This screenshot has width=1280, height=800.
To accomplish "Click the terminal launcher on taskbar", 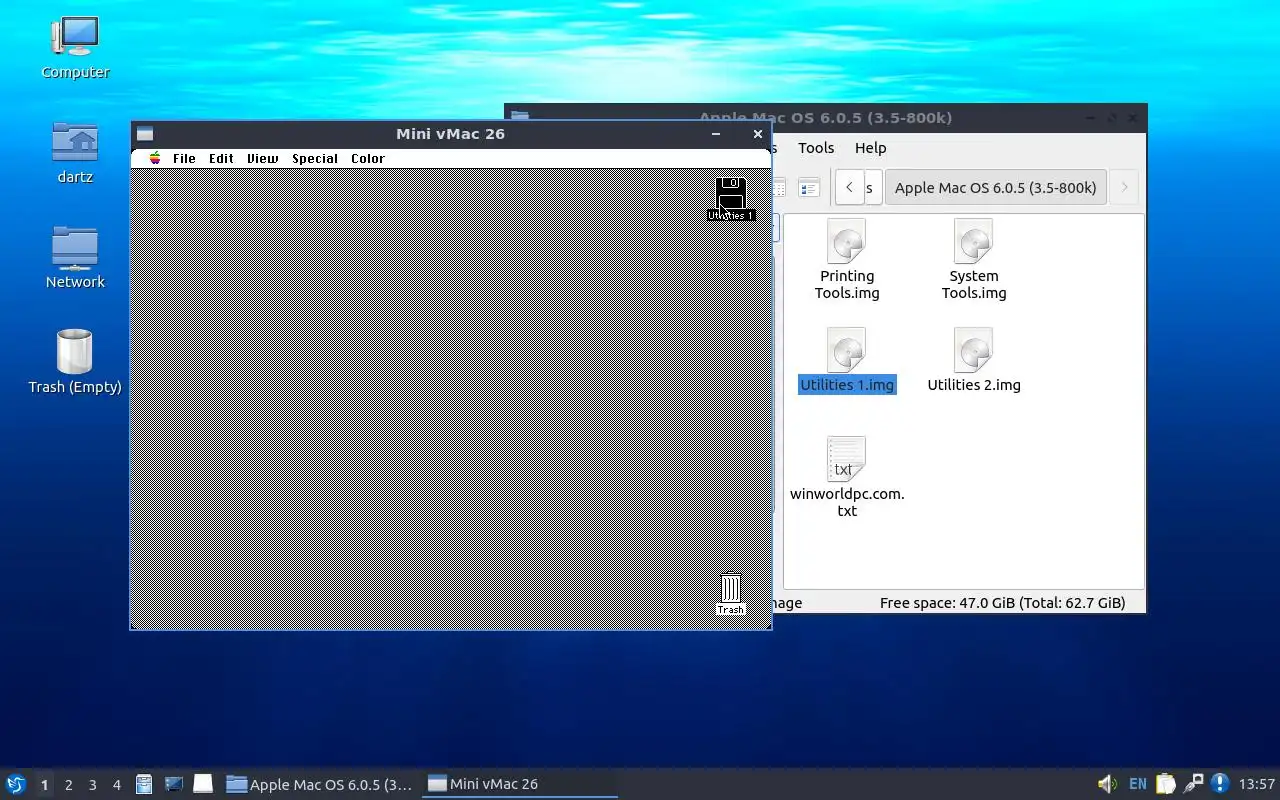I will 173,784.
